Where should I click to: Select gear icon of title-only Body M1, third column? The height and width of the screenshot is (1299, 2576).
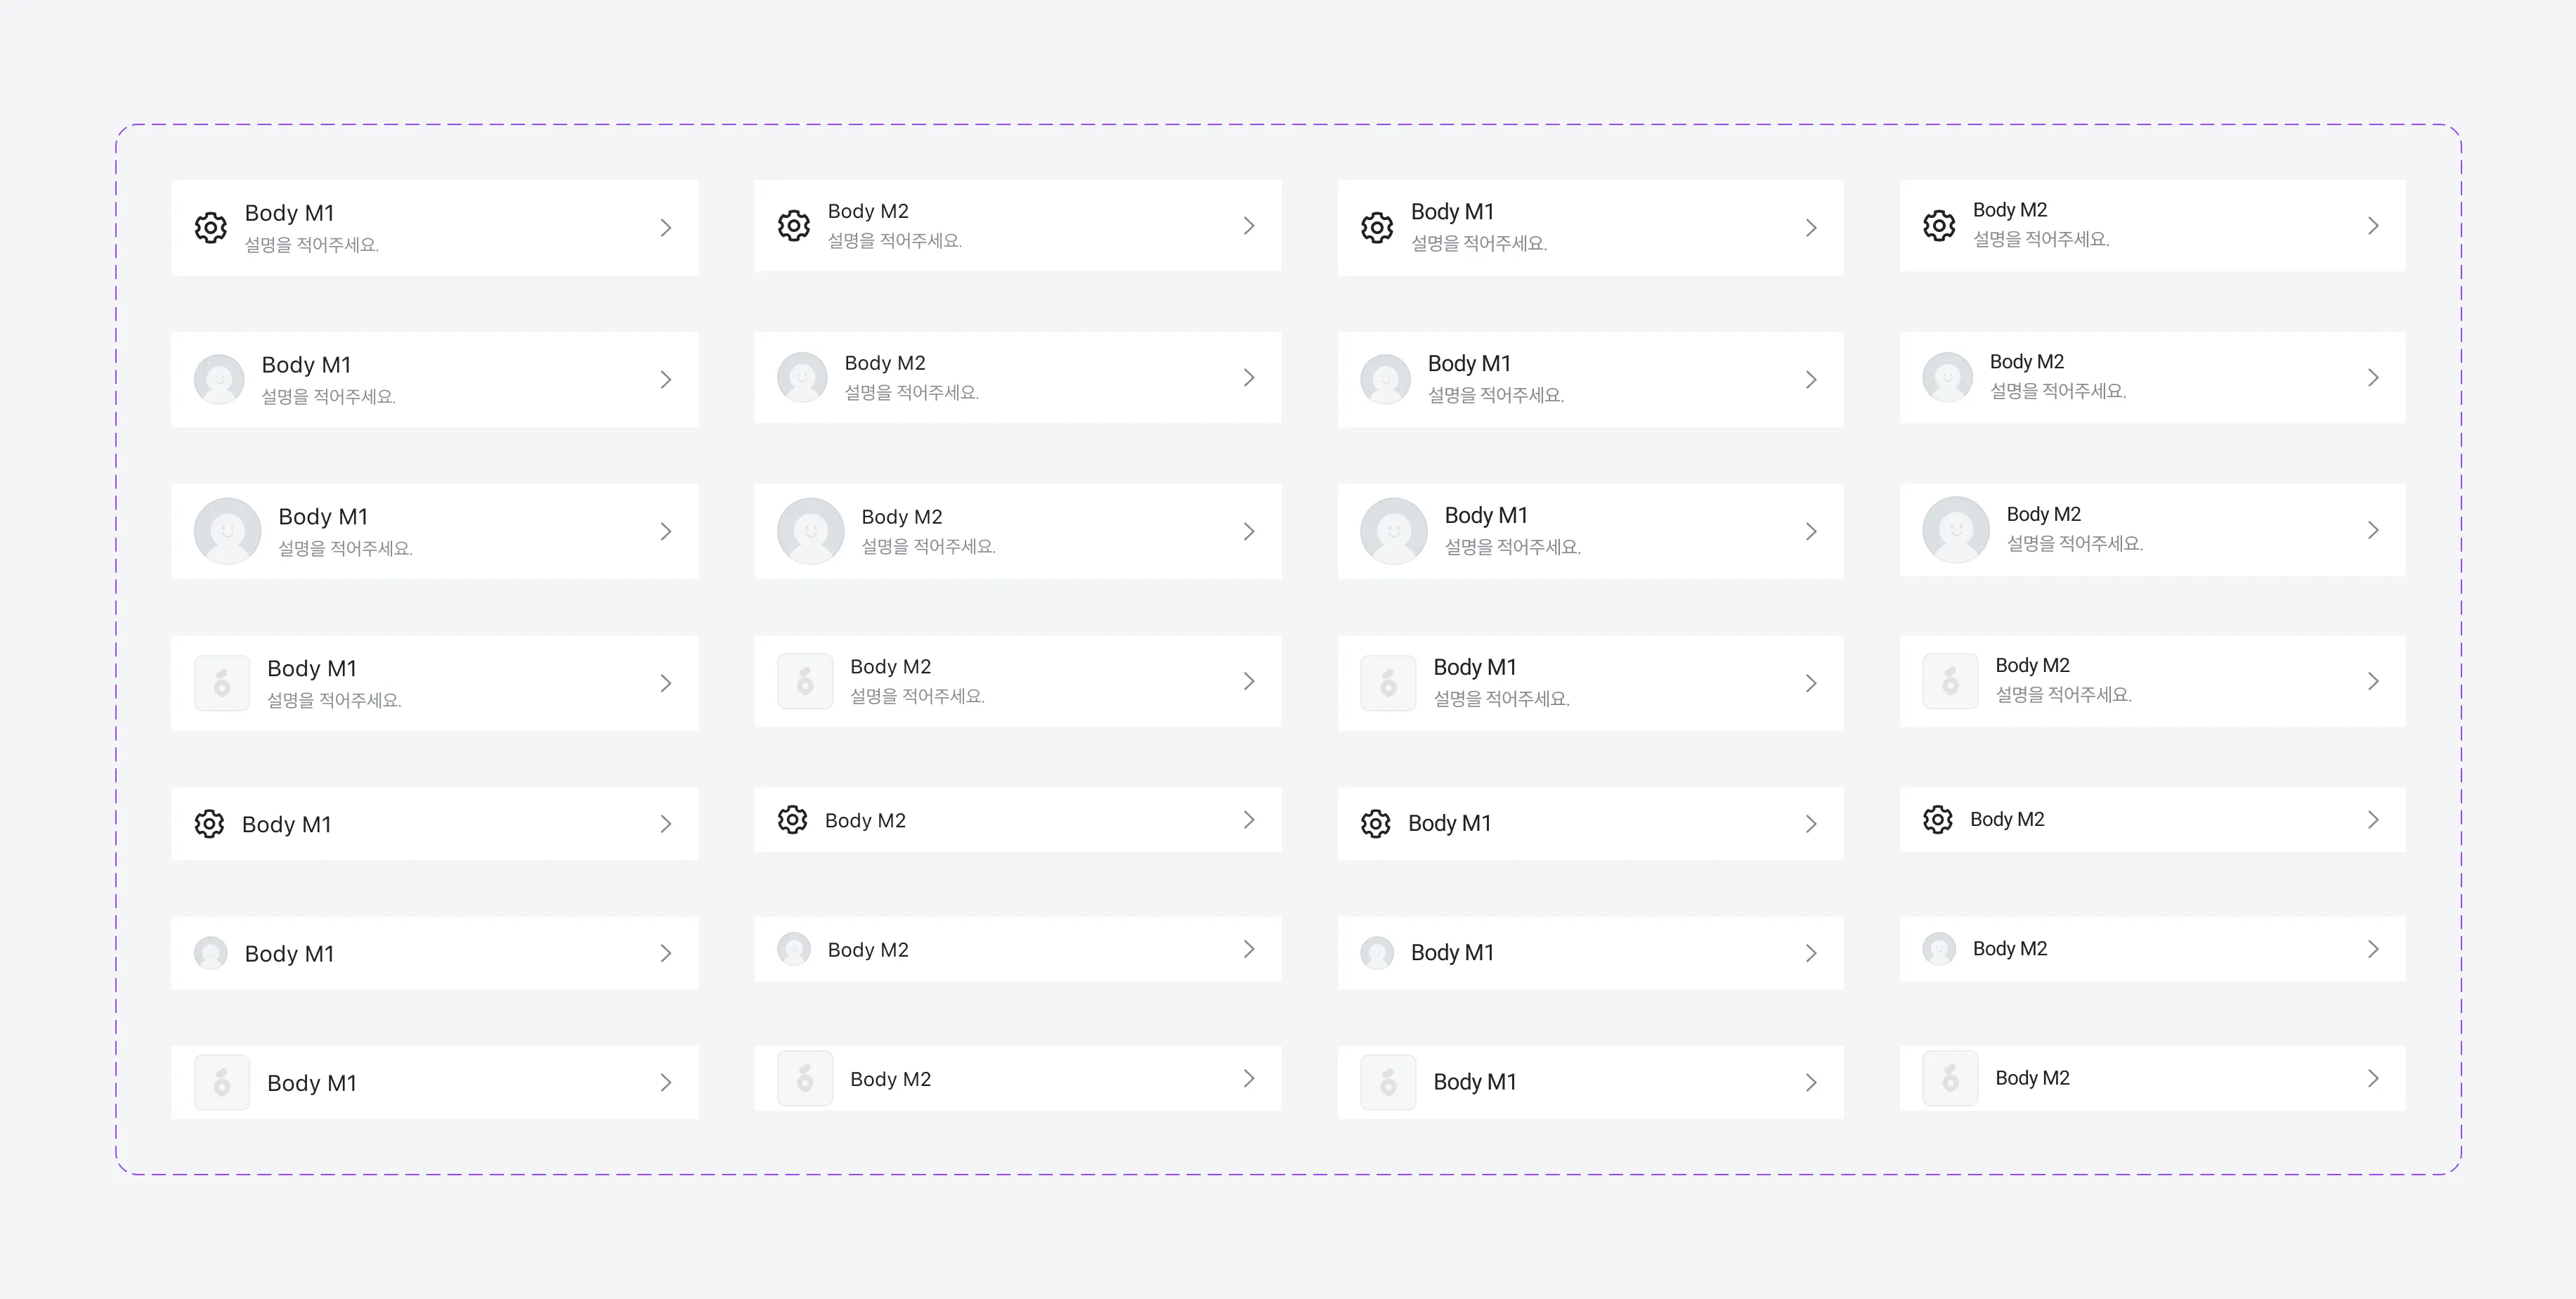(1376, 824)
